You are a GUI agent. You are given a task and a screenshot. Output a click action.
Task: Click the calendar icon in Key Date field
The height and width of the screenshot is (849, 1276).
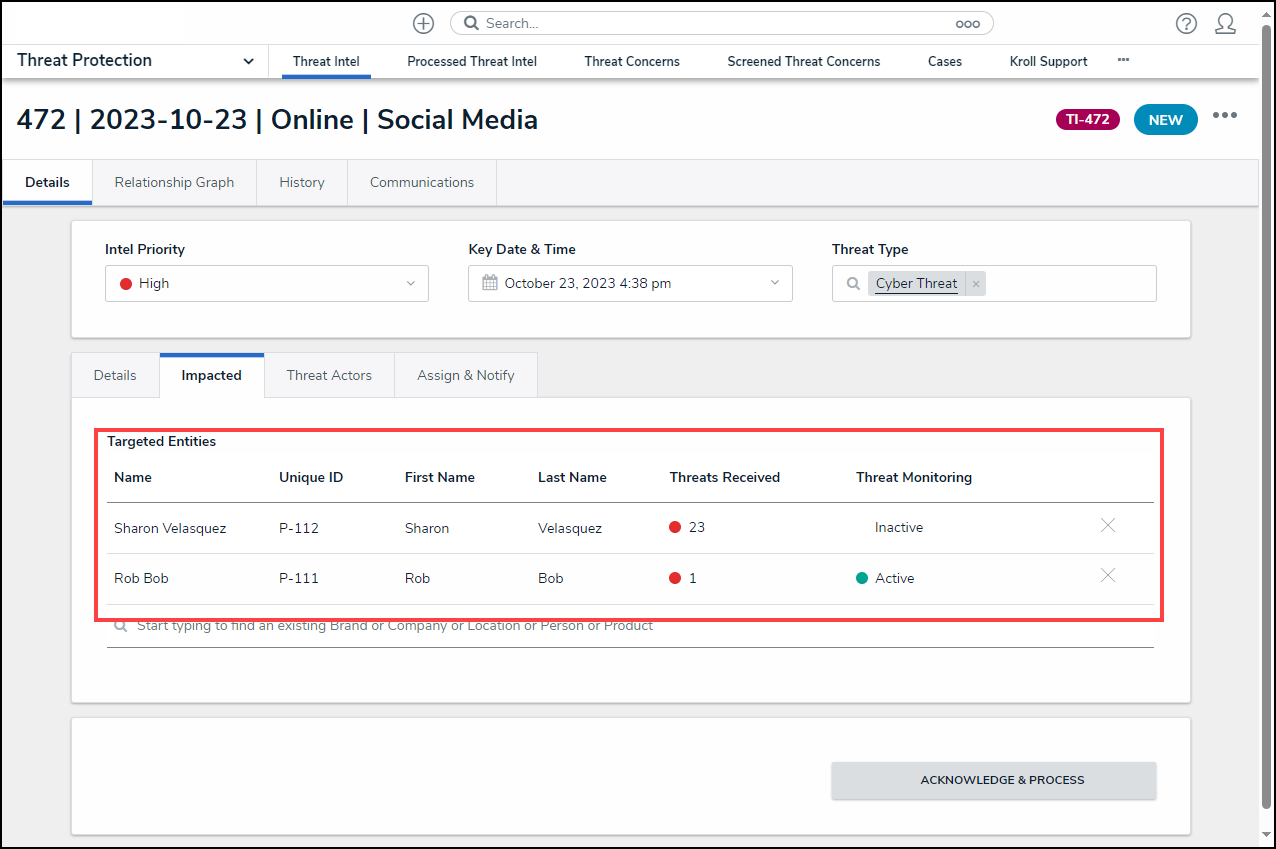click(489, 283)
